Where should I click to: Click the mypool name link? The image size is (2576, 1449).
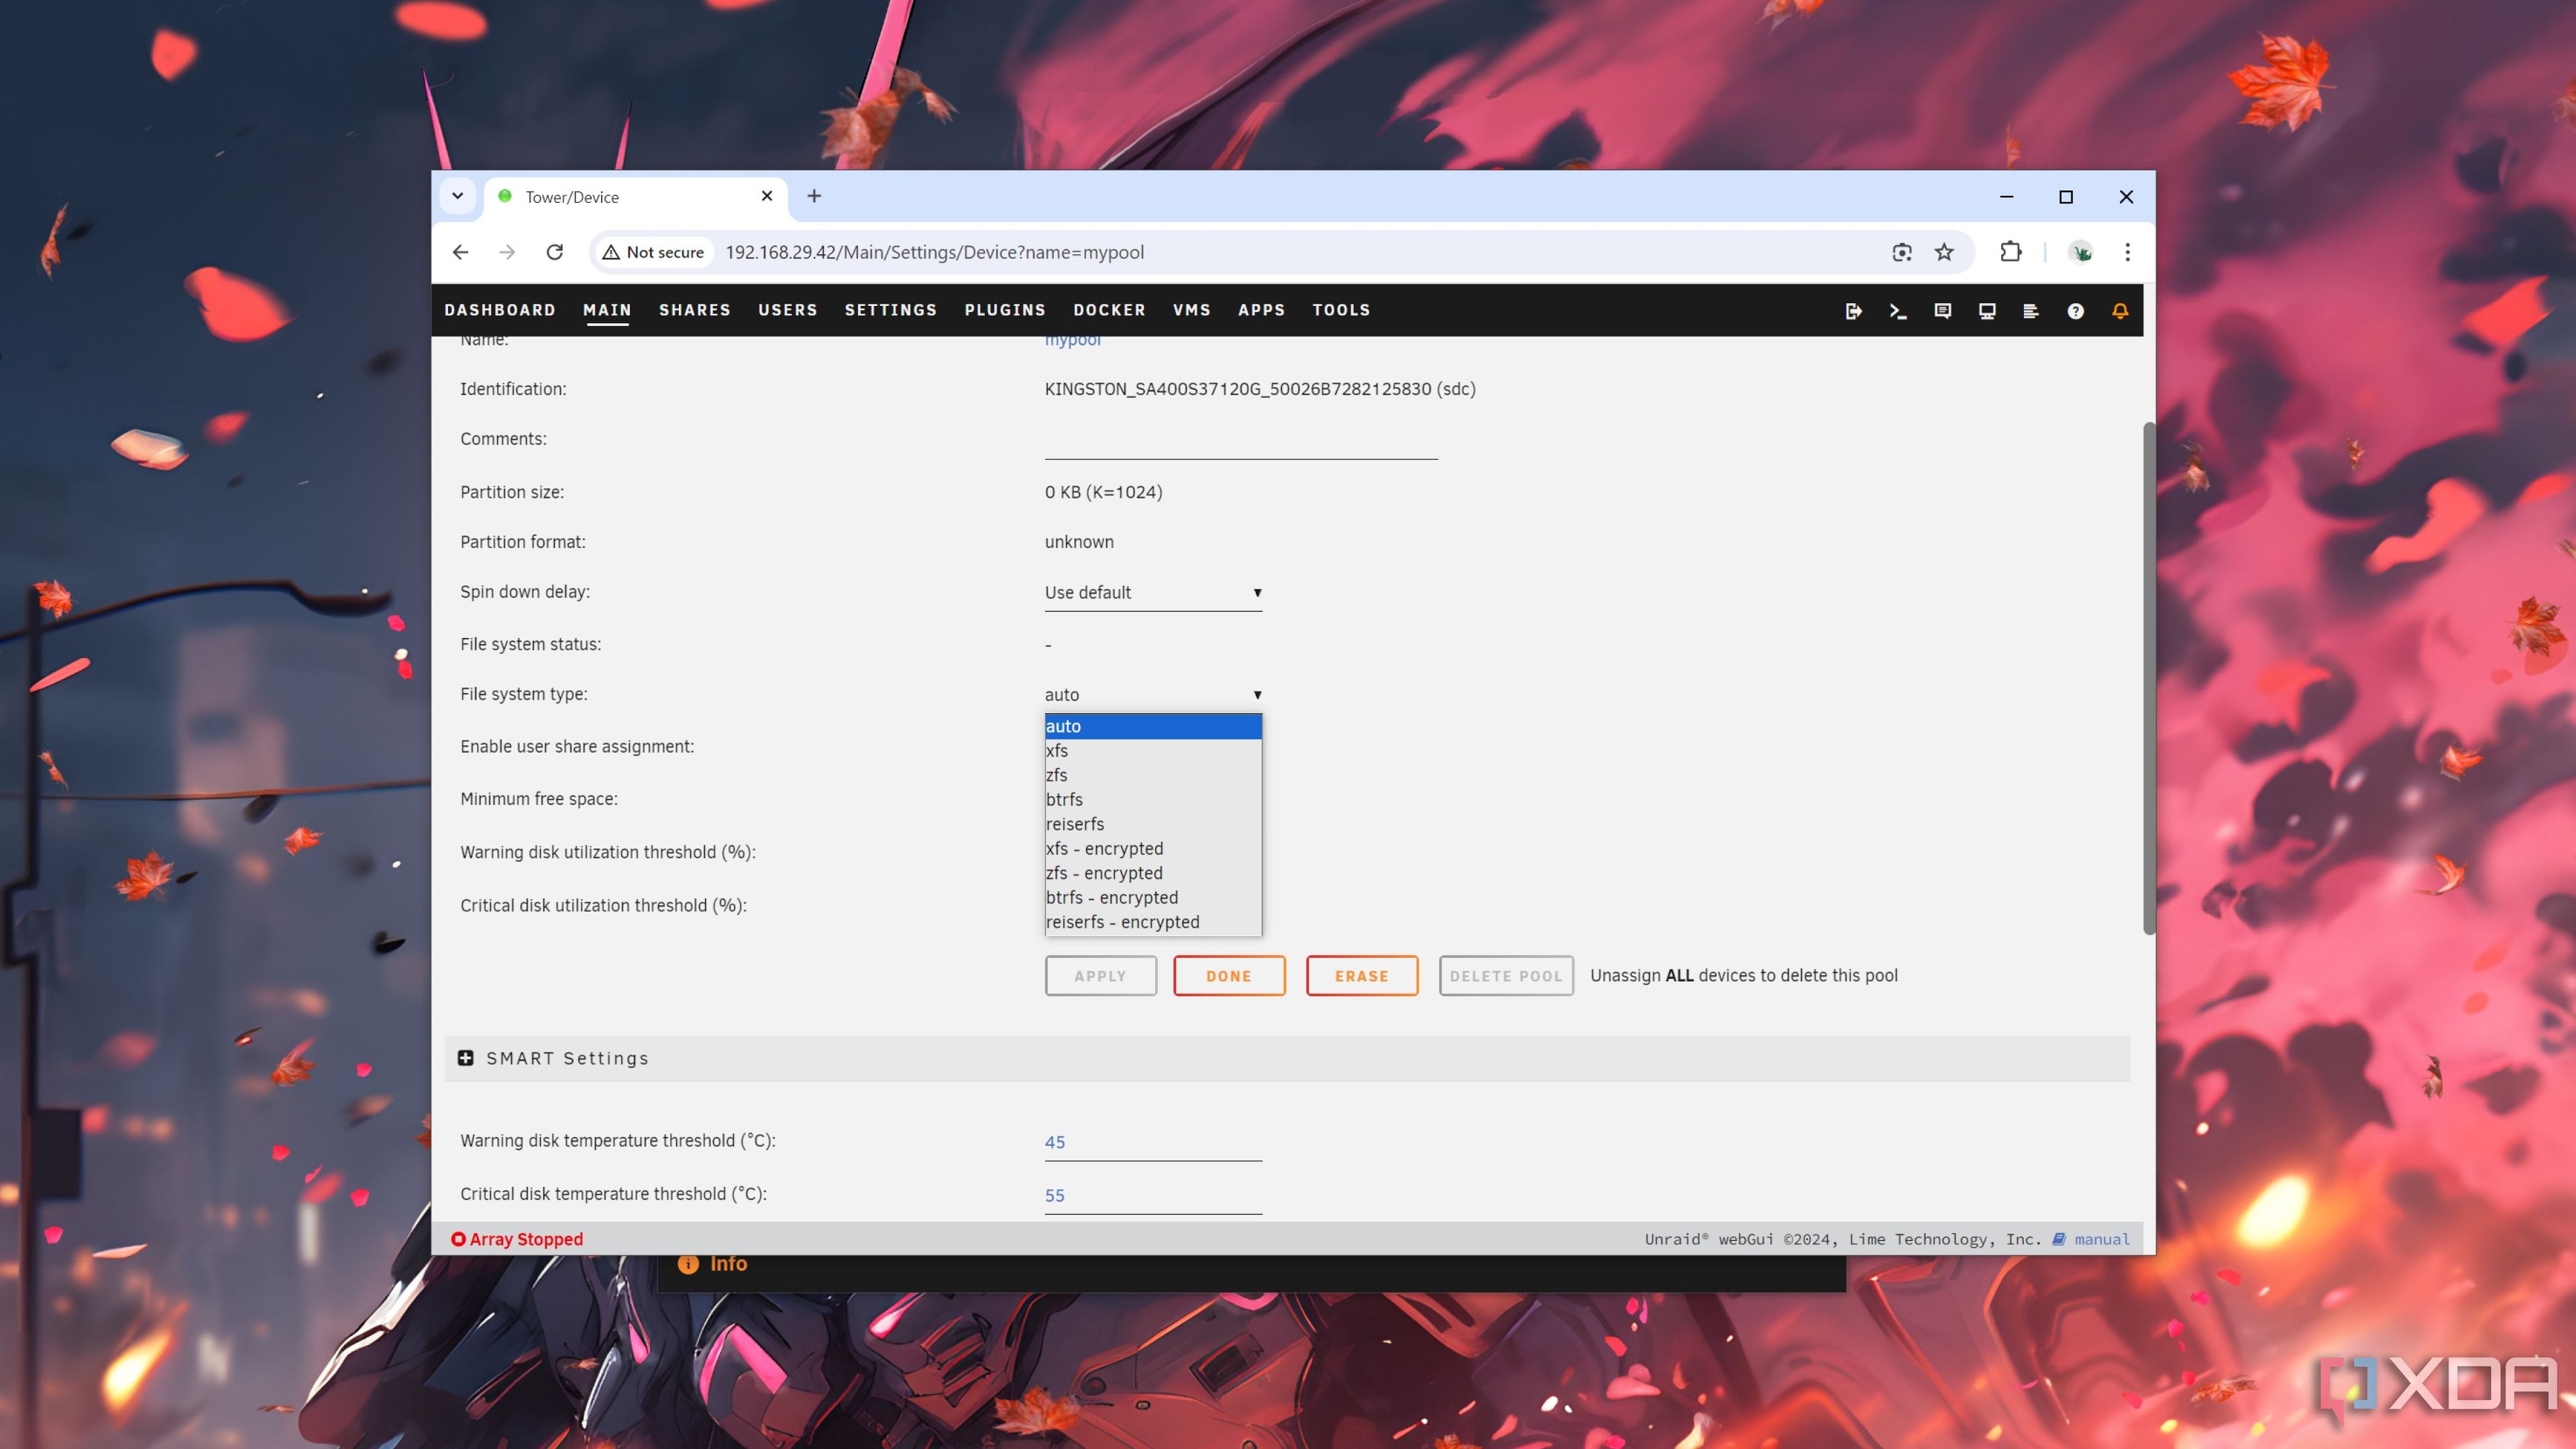pyautogui.click(x=1073, y=341)
